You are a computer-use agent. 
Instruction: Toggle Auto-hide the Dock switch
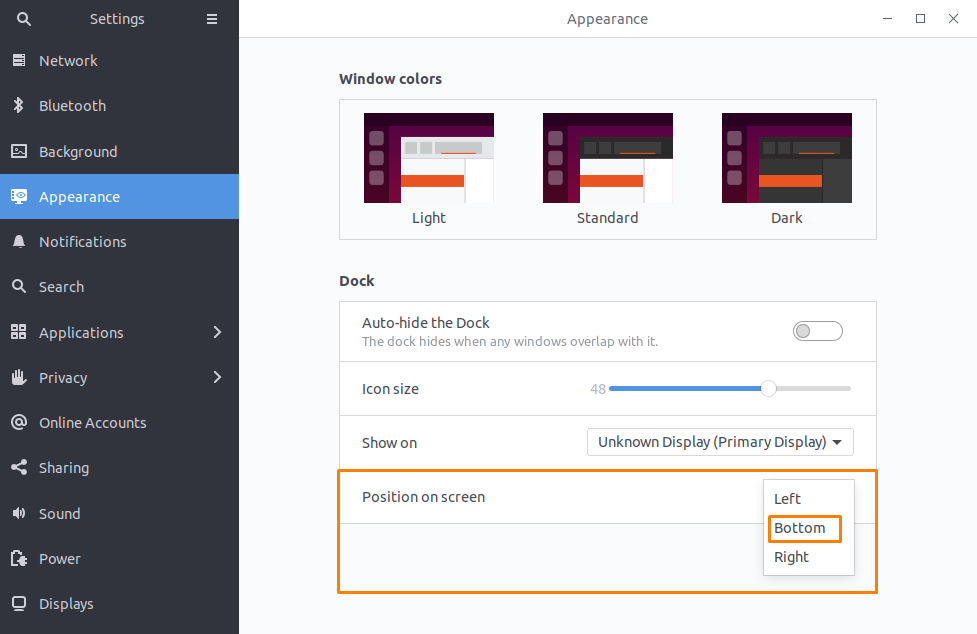click(817, 331)
